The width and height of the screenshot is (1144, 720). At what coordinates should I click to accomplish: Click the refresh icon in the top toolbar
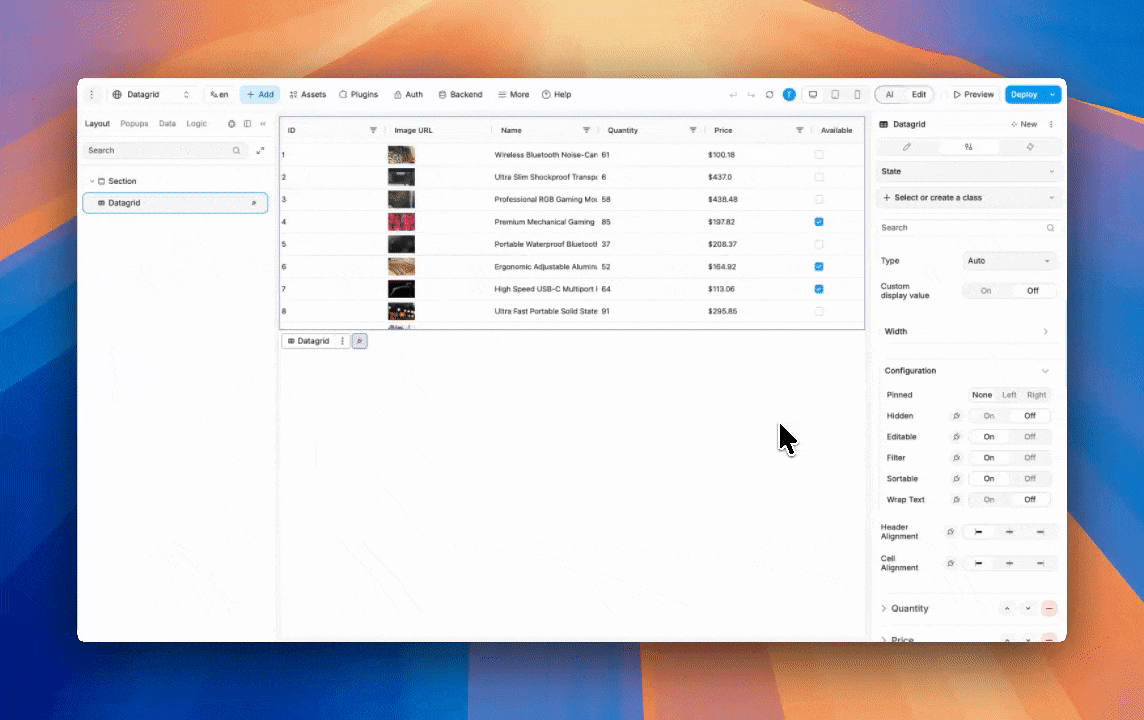pyautogui.click(x=769, y=95)
